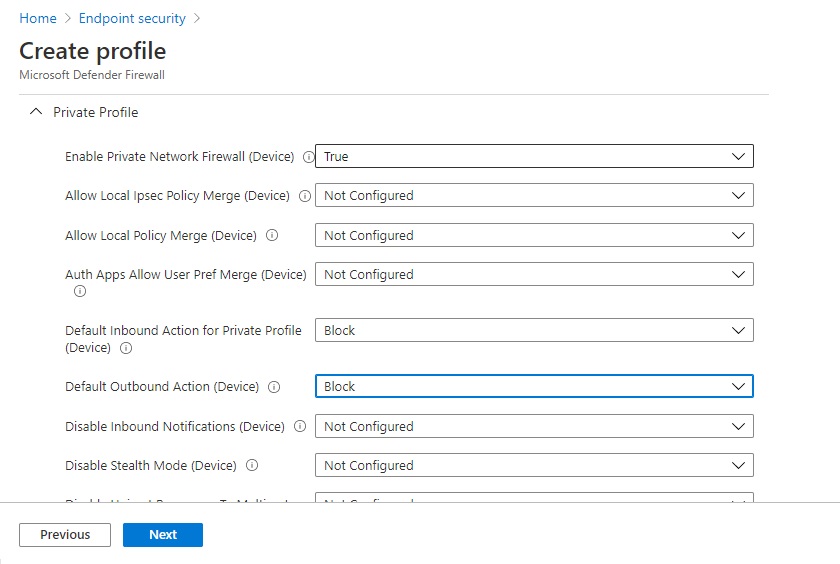The height and width of the screenshot is (564, 840).
Task: Click the Next button
Action: (163, 535)
